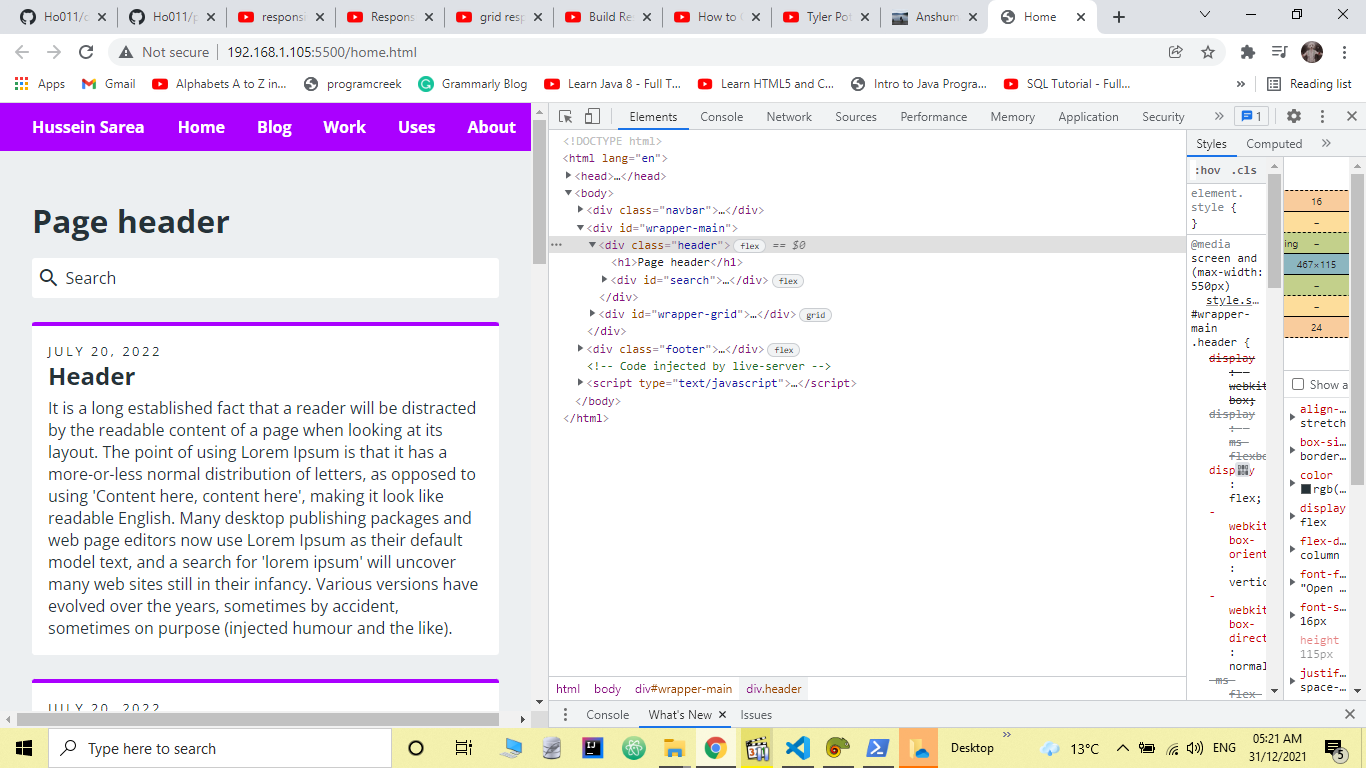Activate the DevTools inspect element picker
1366x768 pixels.
click(566, 117)
